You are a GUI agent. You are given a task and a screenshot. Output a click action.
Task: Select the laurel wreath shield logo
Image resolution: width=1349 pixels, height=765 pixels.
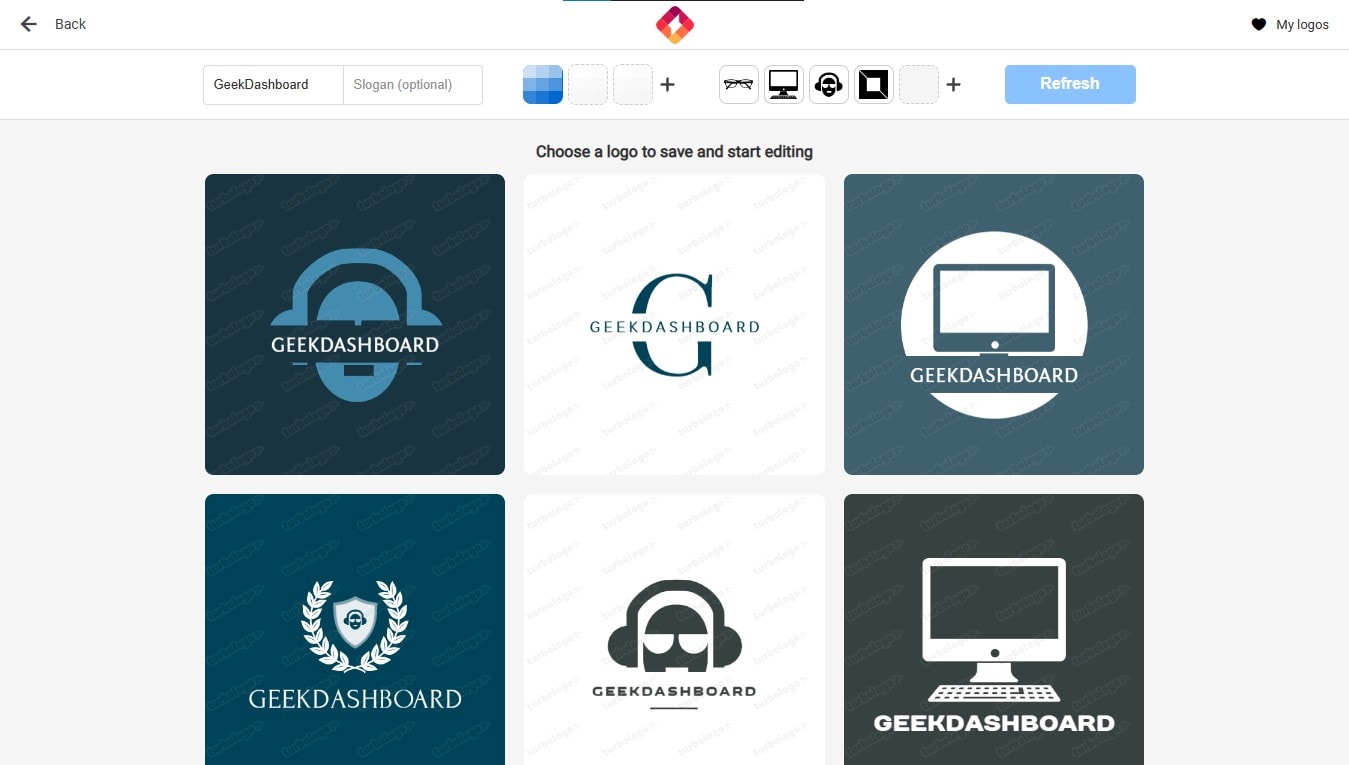[x=354, y=629]
